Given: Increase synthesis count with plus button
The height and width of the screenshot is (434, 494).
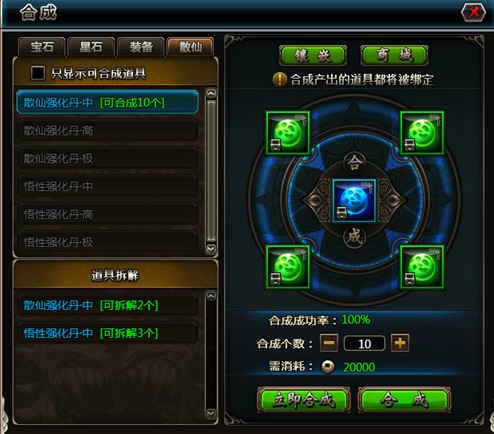Looking at the screenshot, I should [400, 343].
